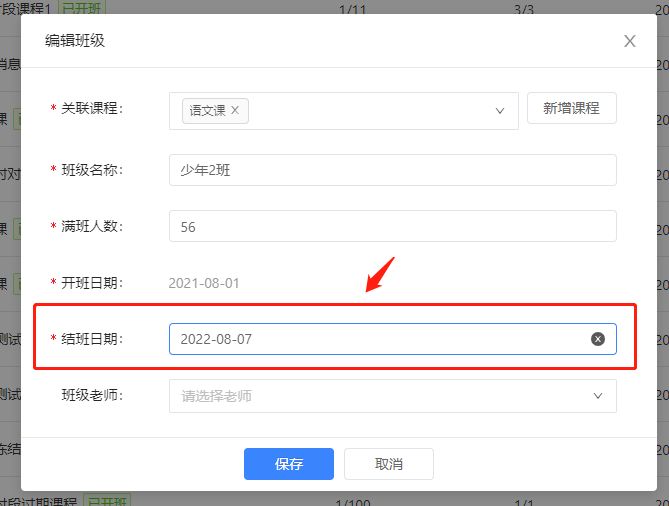Click the 结班日期 label text

[92, 339]
